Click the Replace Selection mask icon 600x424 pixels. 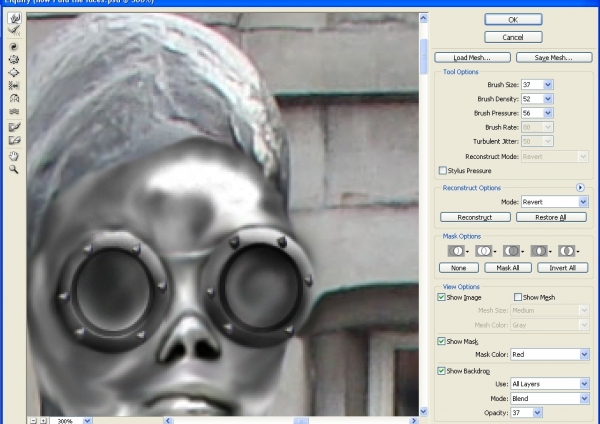pyautogui.click(x=456, y=251)
